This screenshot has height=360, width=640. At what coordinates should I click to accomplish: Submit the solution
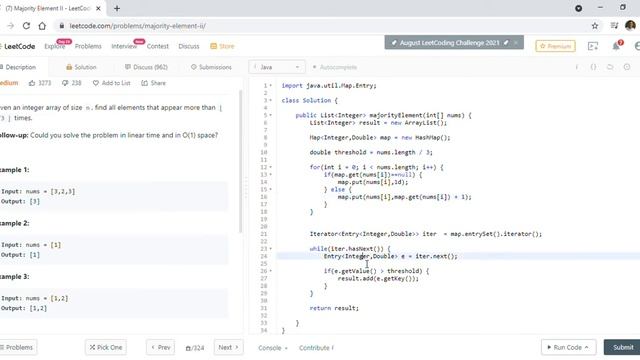coord(623,347)
